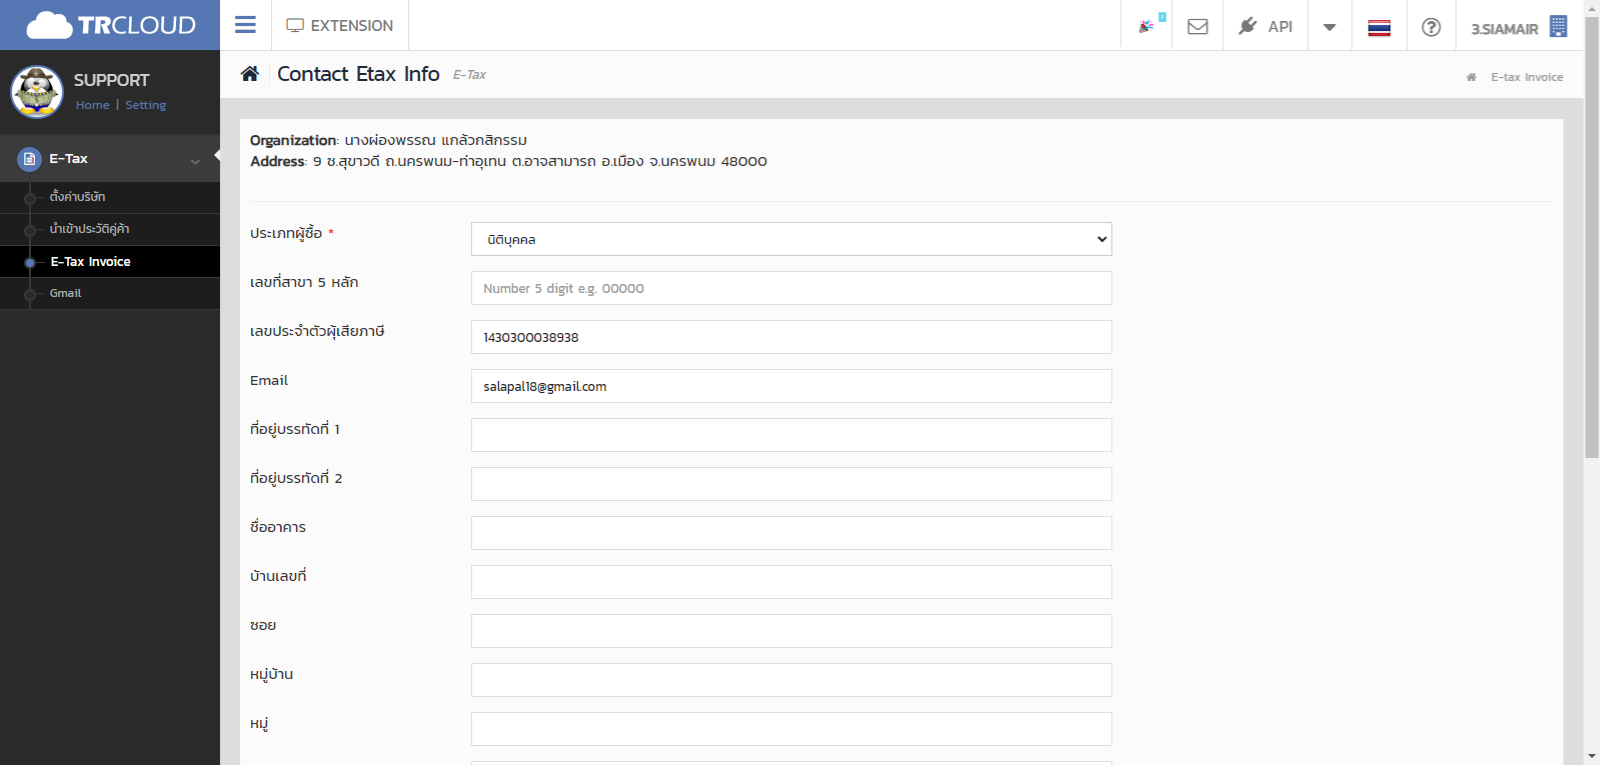
Task: Open the EXTENSION menu
Action: click(340, 25)
